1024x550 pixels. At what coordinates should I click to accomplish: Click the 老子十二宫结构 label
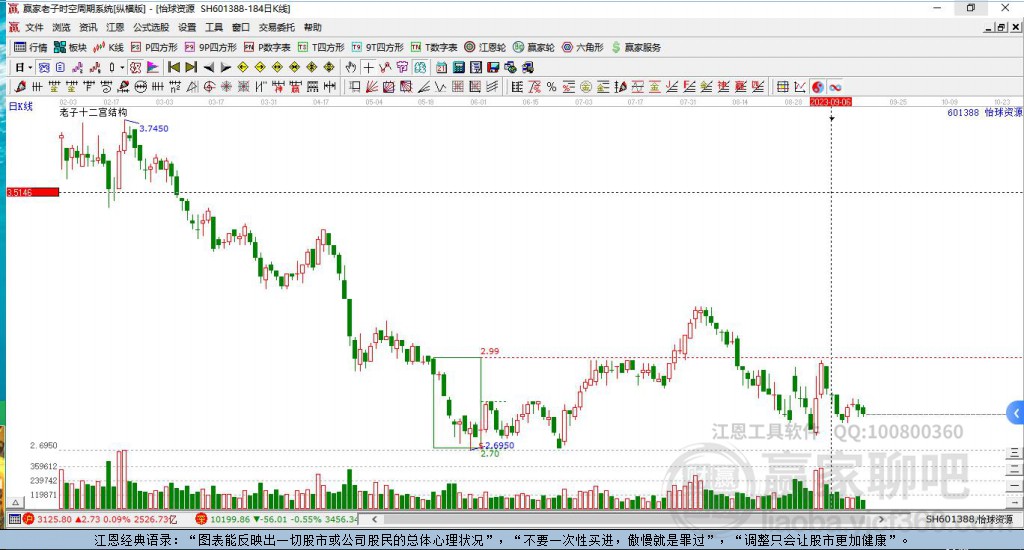93,112
